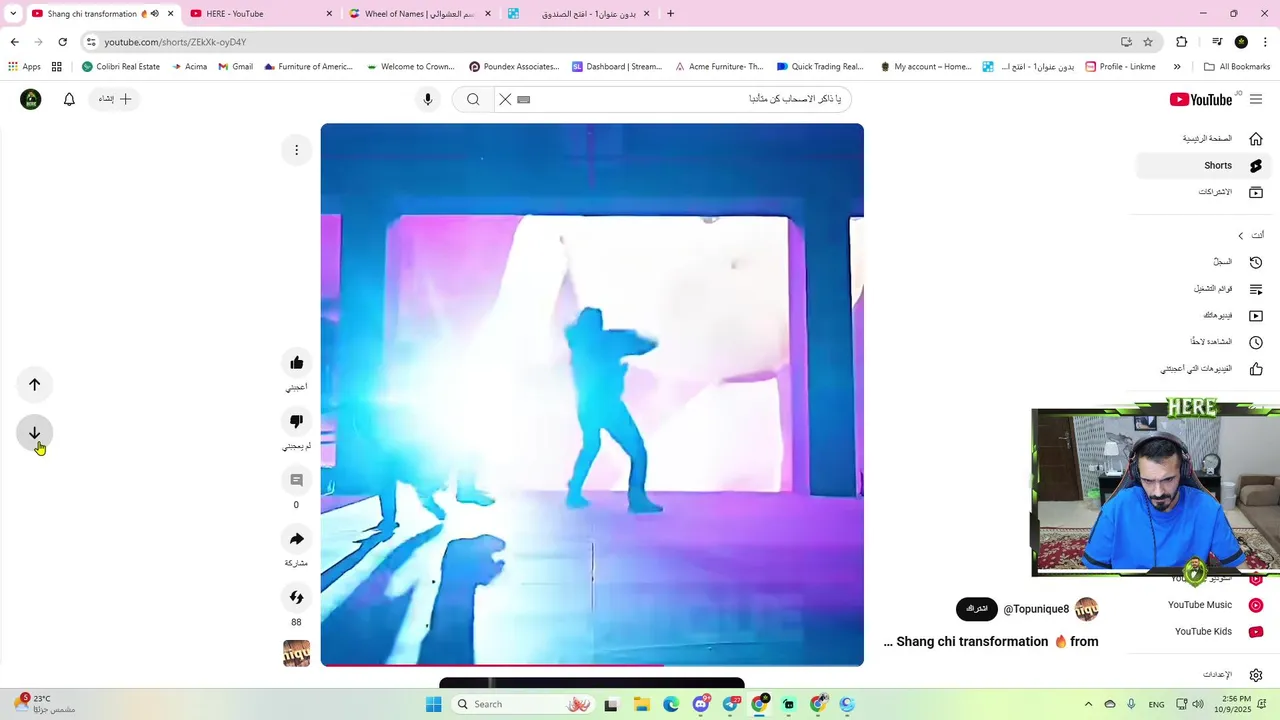Collapse the 'You' section chevron in the sidebar

pyautogui.click(x=1241, y=236)
